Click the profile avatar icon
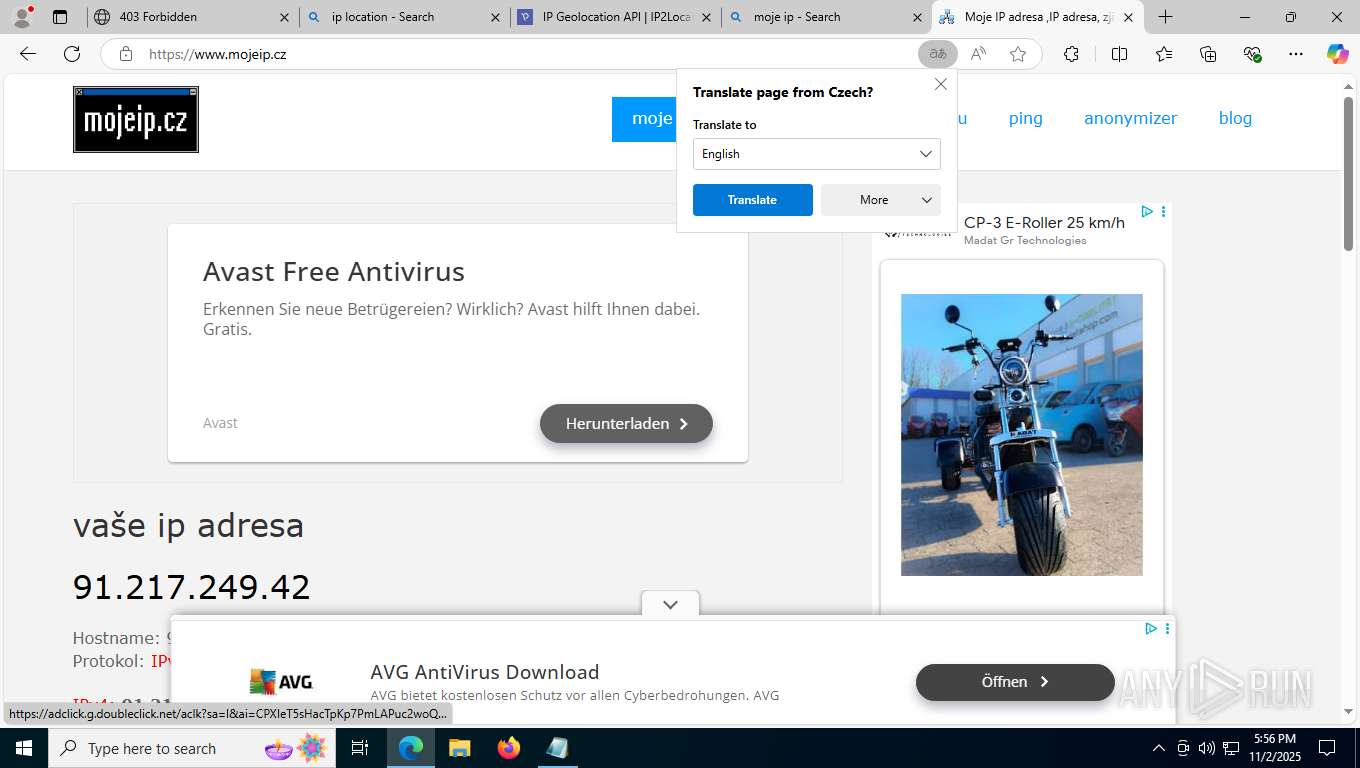This screenshot has height=768, width=1360. point(22,17)
